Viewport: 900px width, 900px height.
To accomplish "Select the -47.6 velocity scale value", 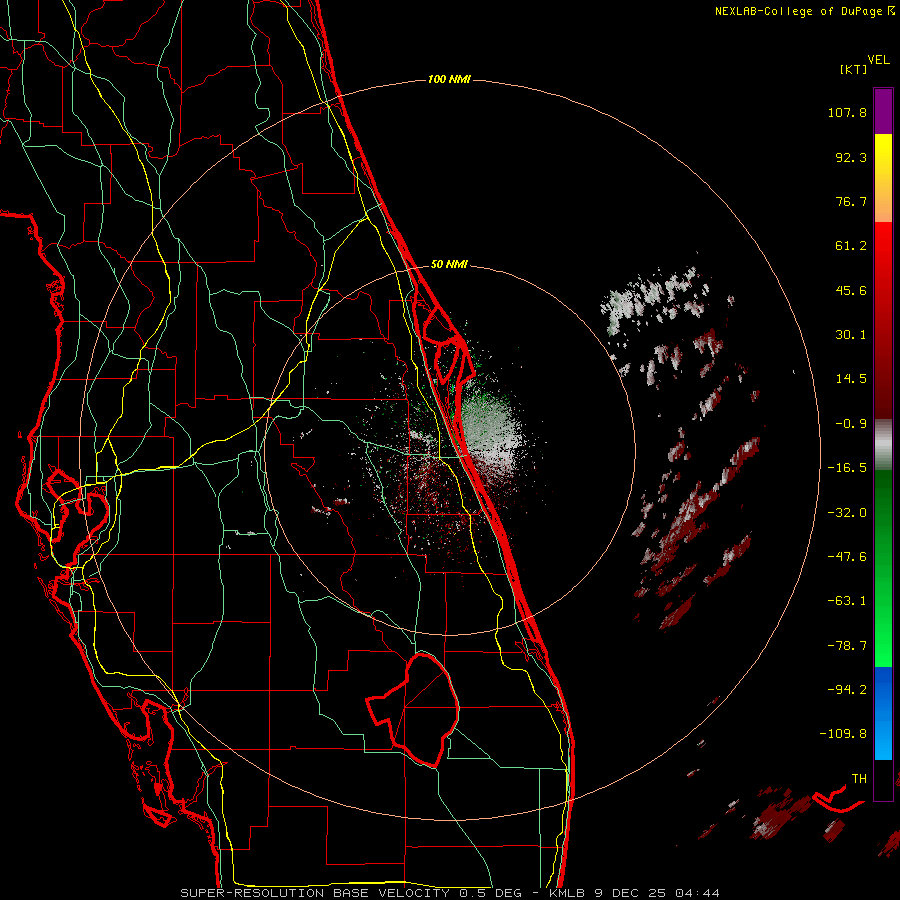I will pos(847,557).
